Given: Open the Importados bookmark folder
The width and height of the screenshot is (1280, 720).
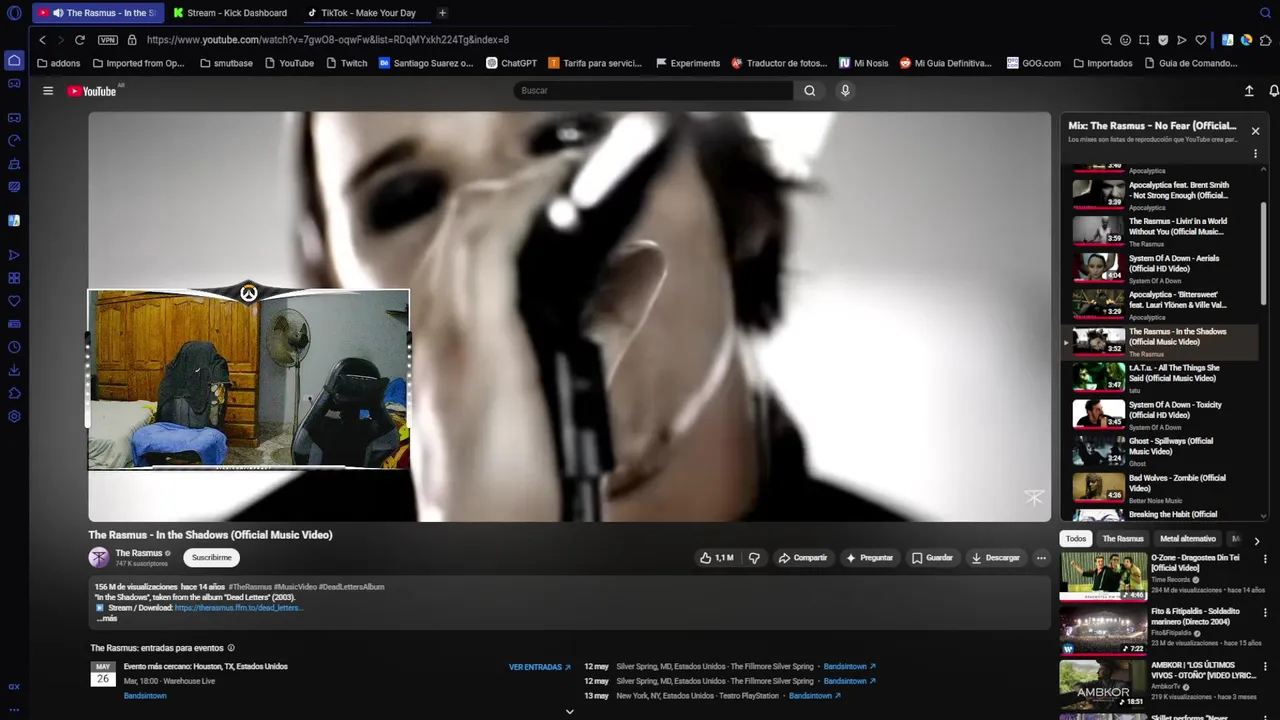Looking at the screenshot, I should pyautogui.click(x=1103, y=63).
